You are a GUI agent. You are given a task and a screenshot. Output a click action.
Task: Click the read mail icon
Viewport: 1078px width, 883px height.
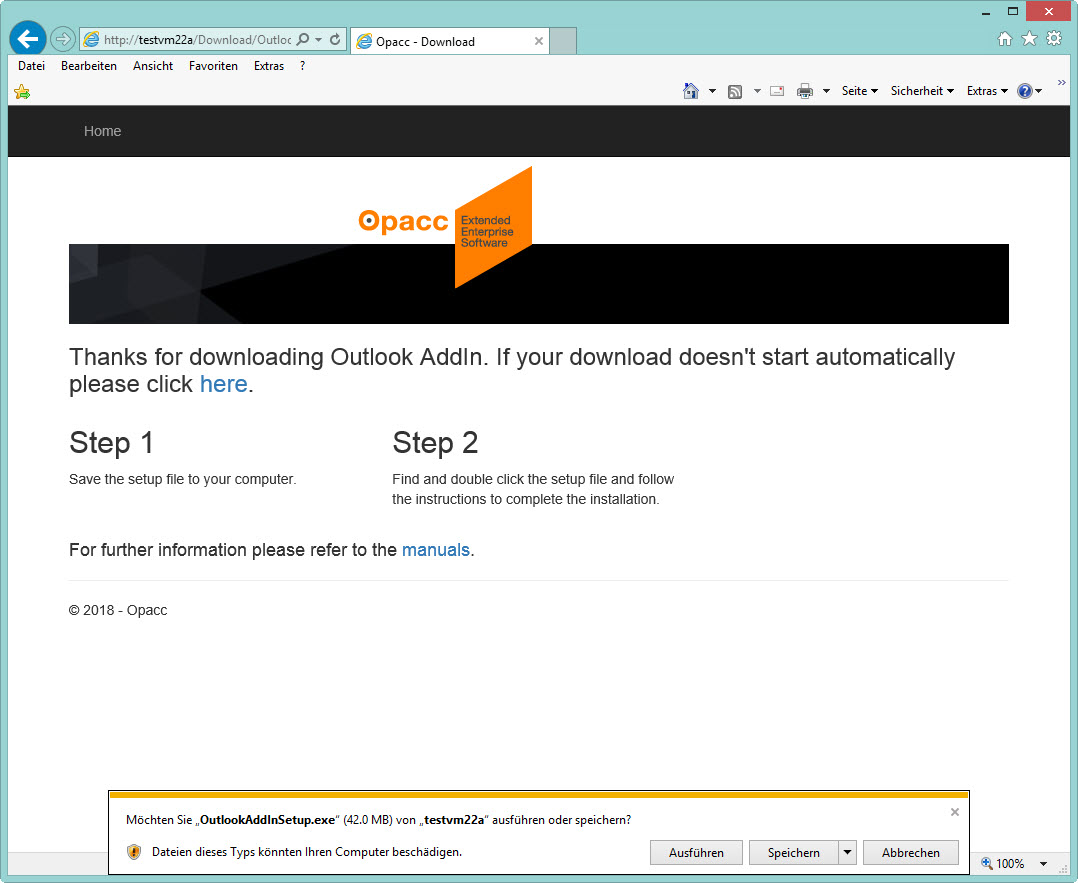[777, 91]
